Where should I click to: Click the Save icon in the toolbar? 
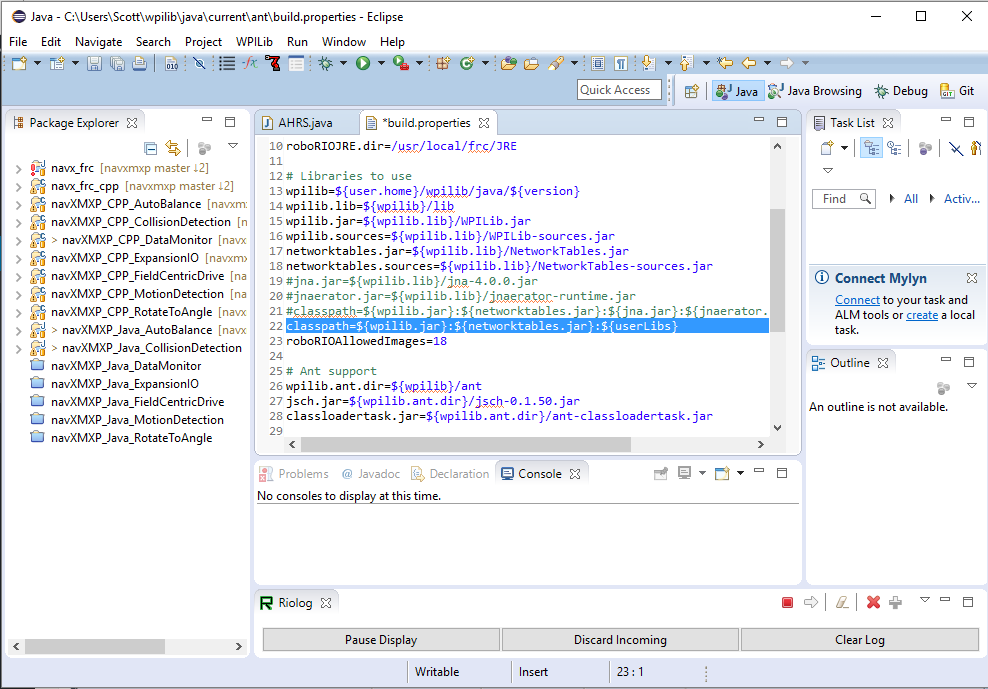(94, 64)
